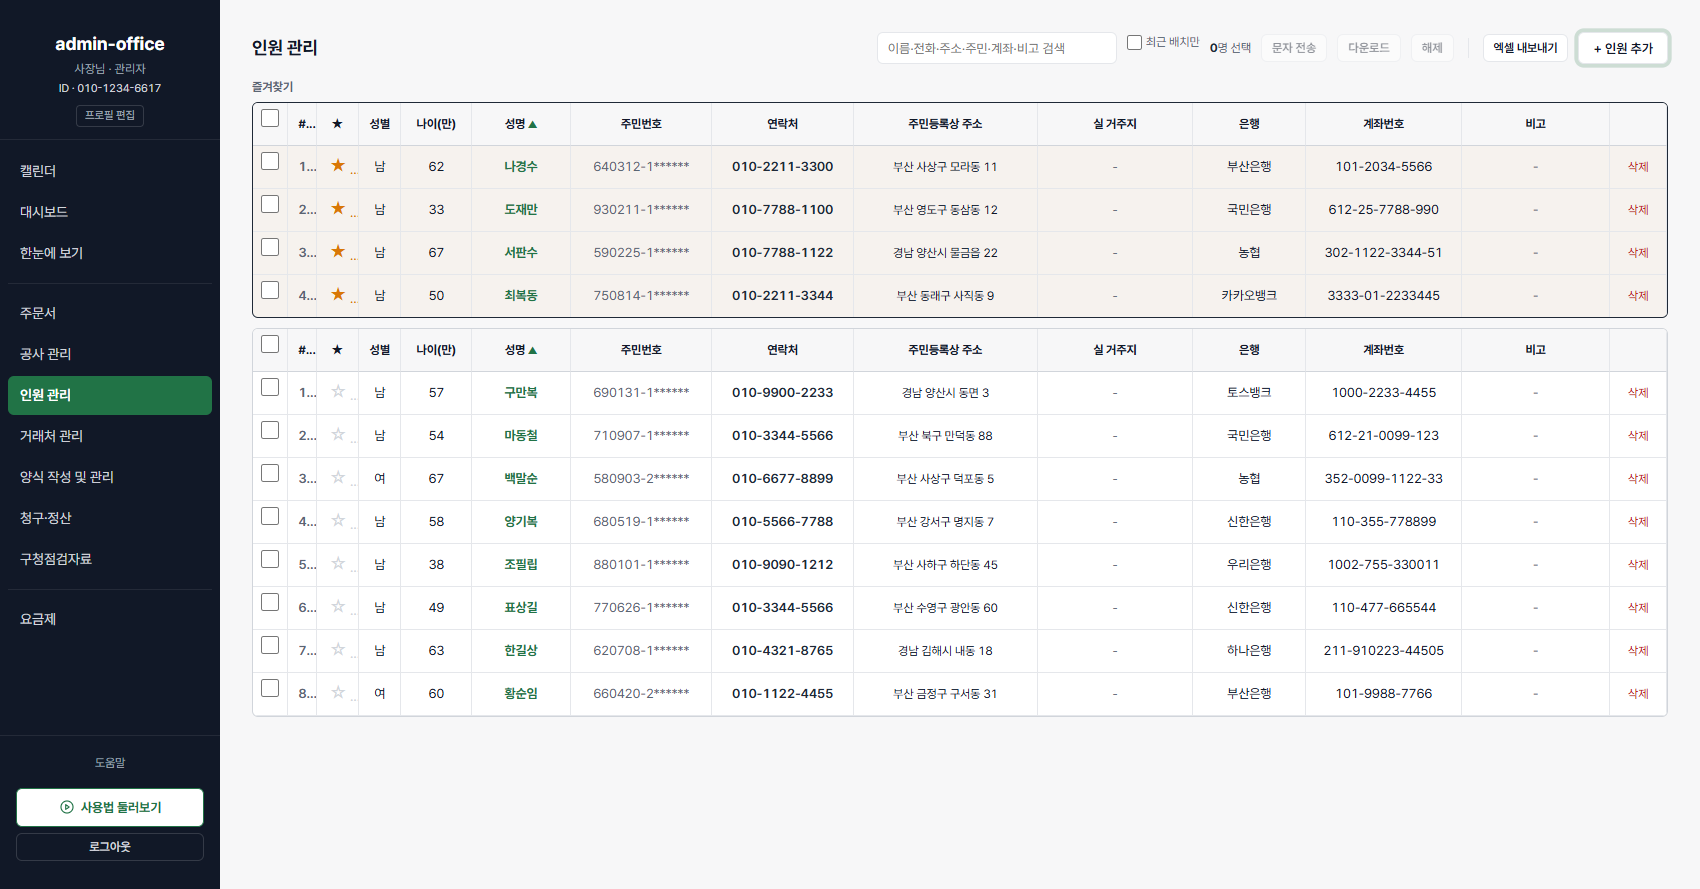
Task: Enable the 최근 배치만 checkbox
Action: point(1134,42)
